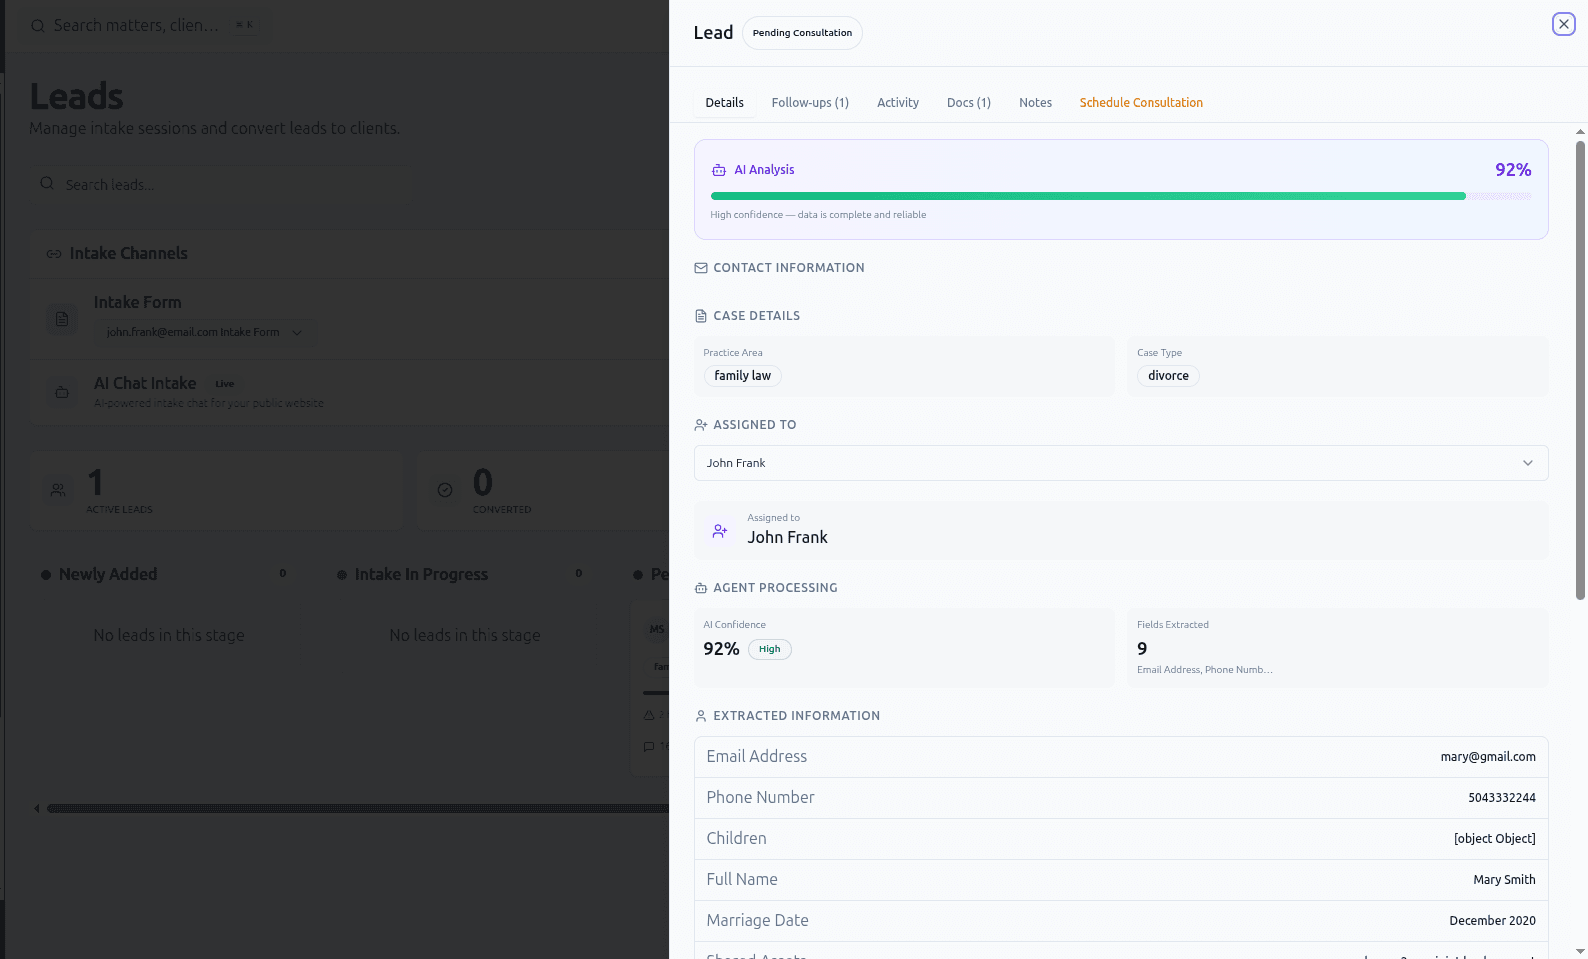Image resolution: width=1588 pixels, height=959 pixels.
Task: Open the Assigned To dropdown showing John Frank
Action: [x=1121, y=463]
